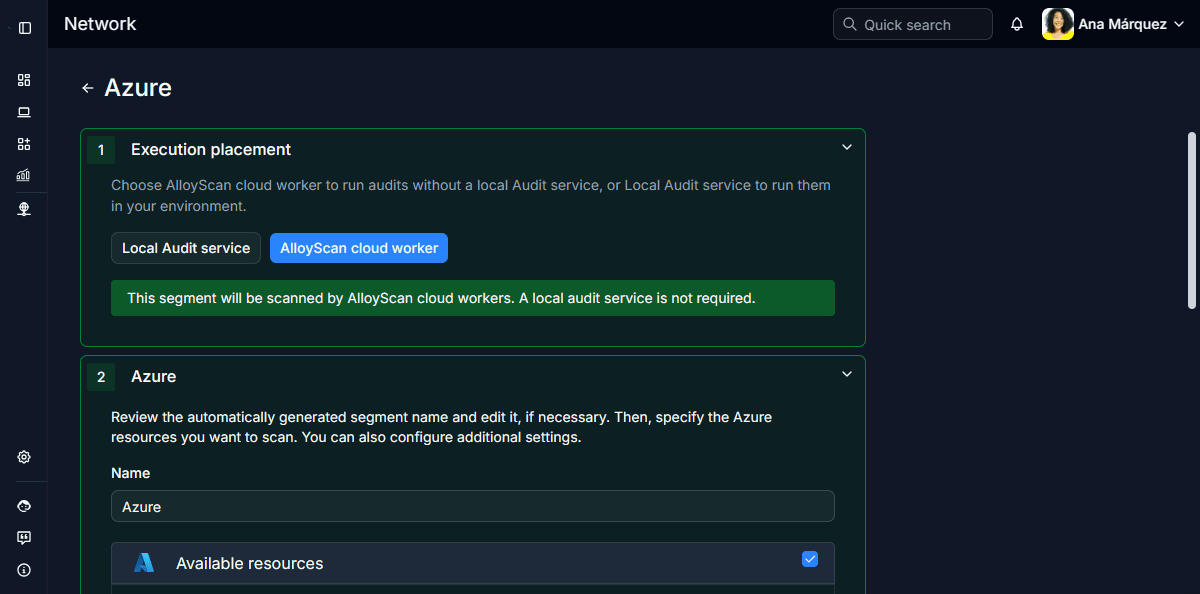1200x594 pixels.
Task: Click the Name input field containing Azure
Action: point(473,506)
